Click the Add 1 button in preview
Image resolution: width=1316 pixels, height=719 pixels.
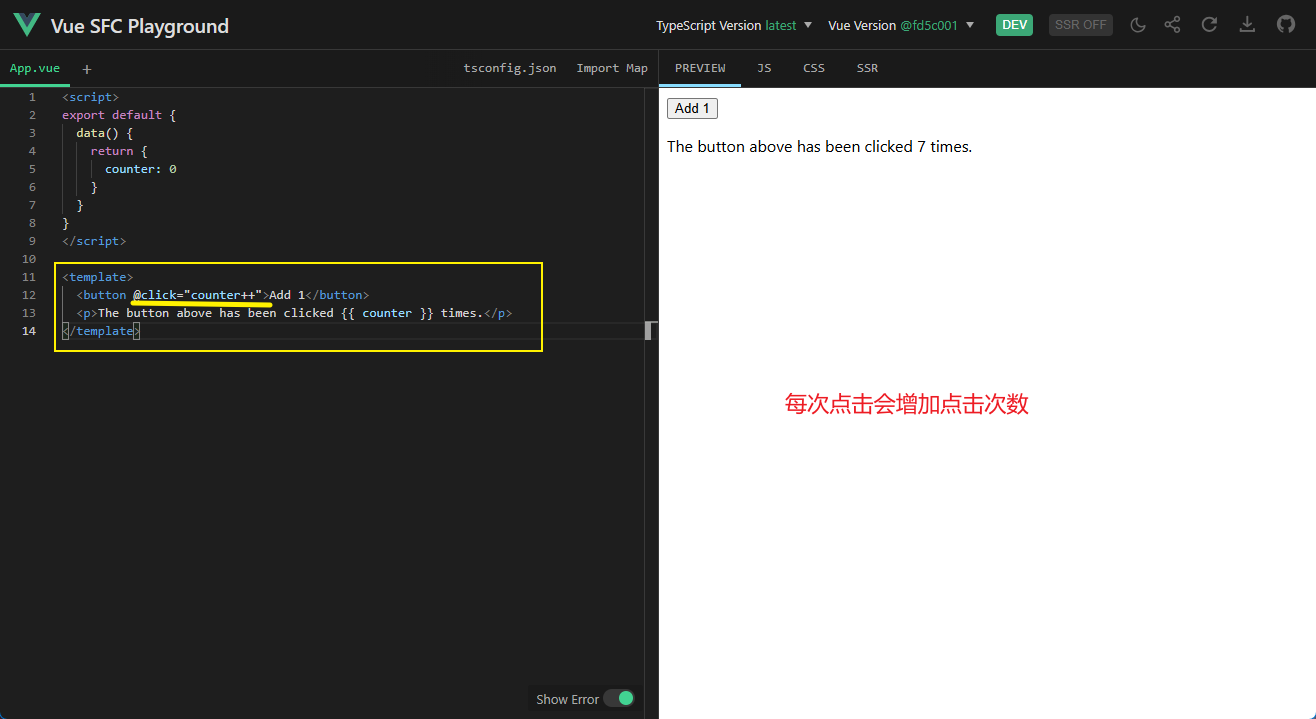692,108
